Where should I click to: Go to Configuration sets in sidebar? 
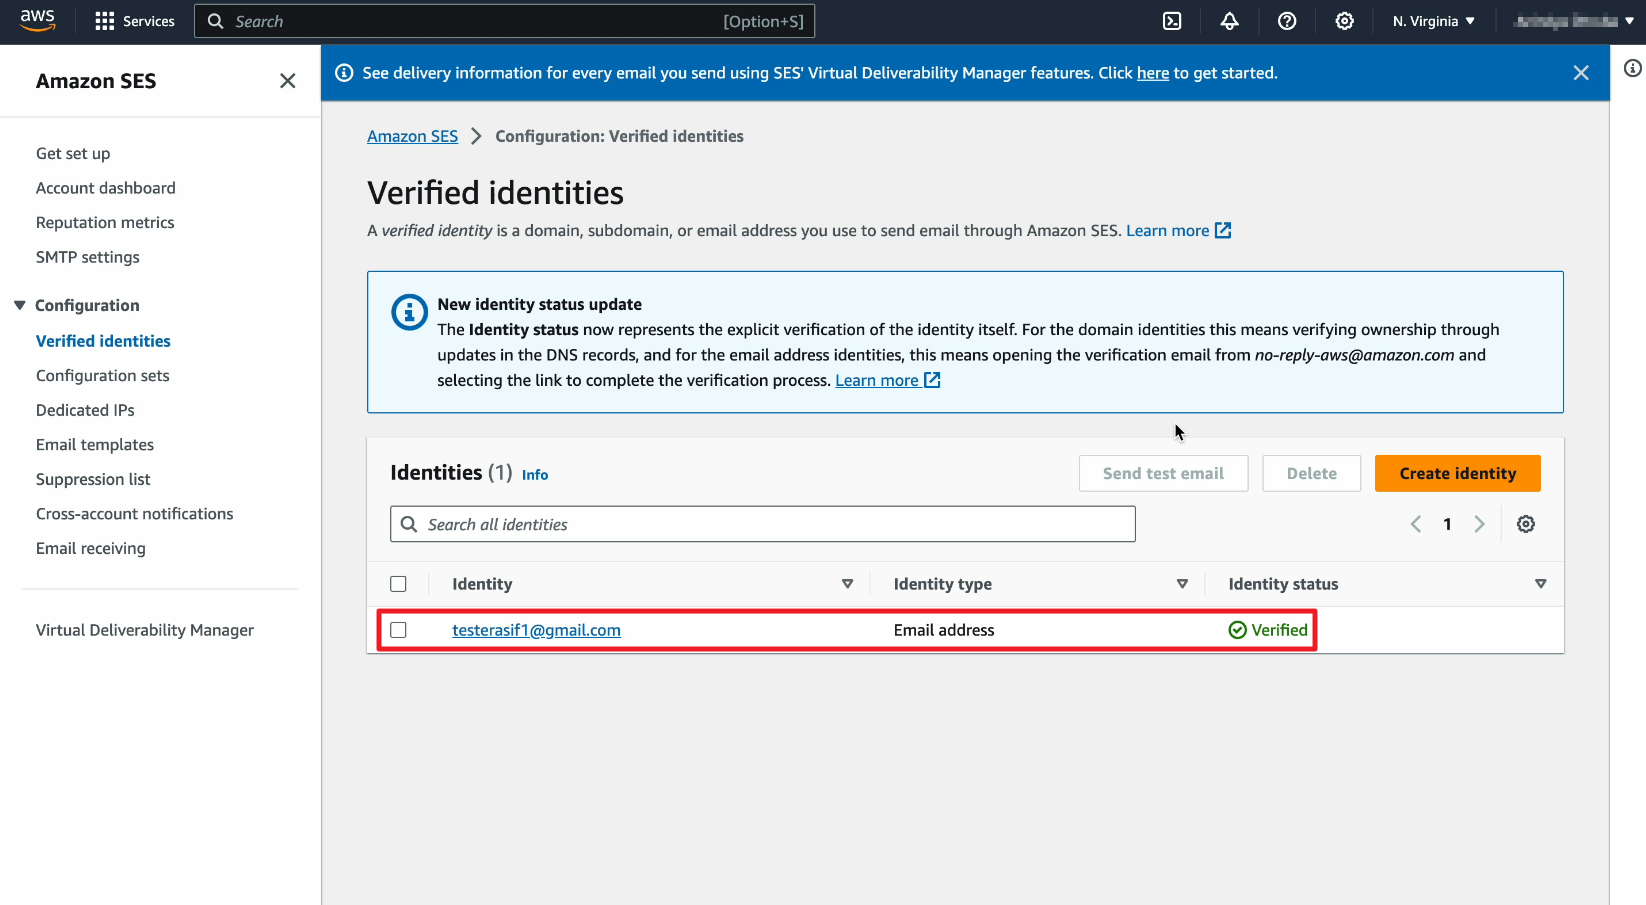tap(103, 376)
